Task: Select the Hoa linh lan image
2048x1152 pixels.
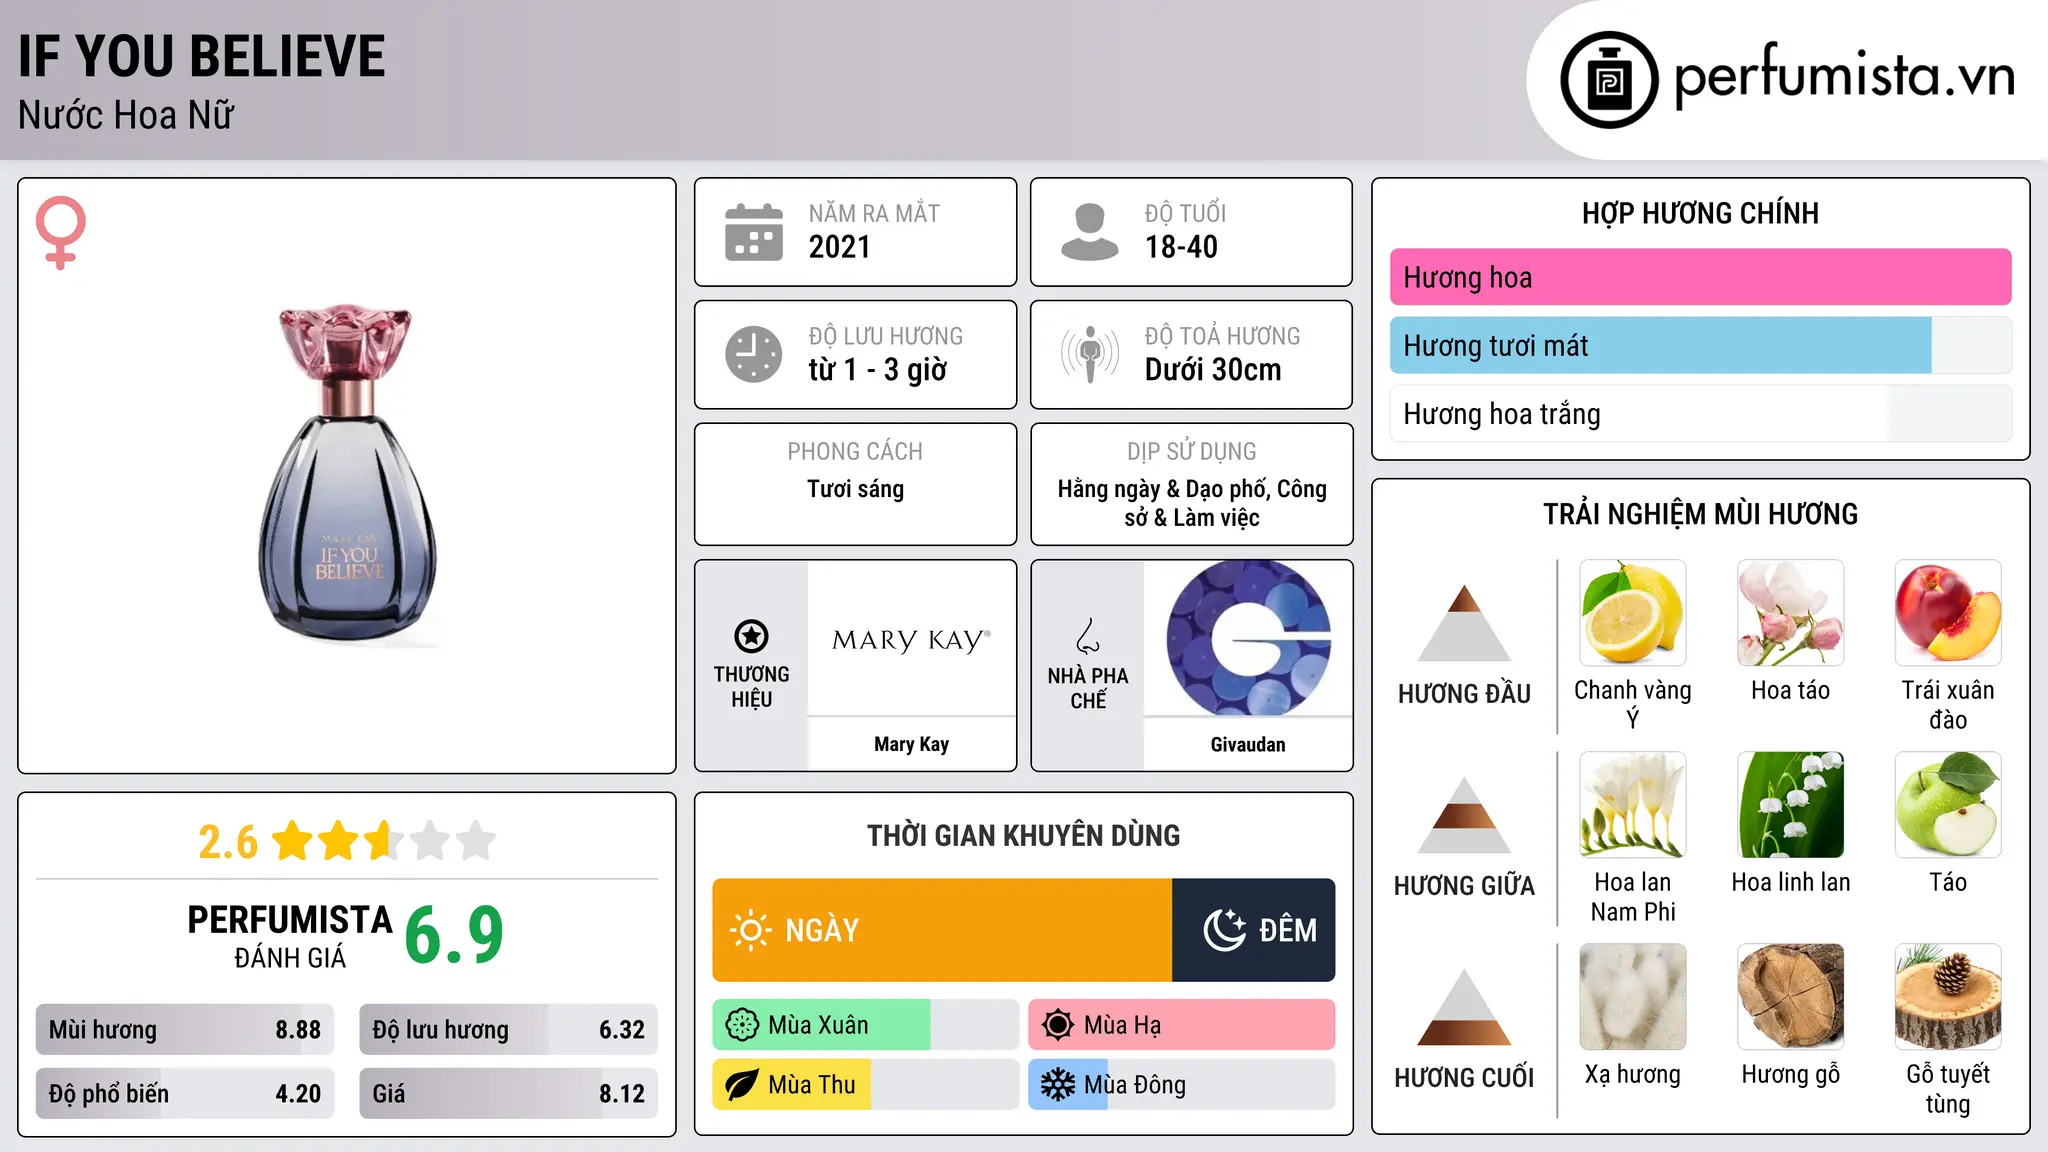Action: 1791,805
